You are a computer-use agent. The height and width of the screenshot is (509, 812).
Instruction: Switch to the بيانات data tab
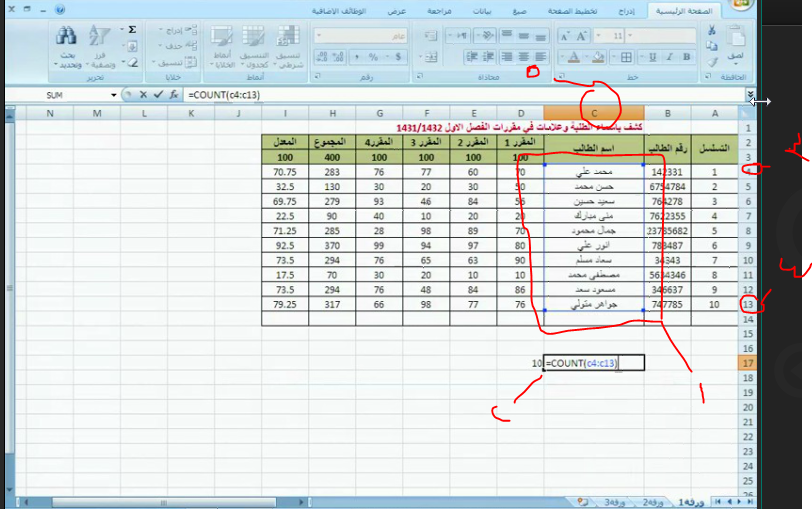482,11
